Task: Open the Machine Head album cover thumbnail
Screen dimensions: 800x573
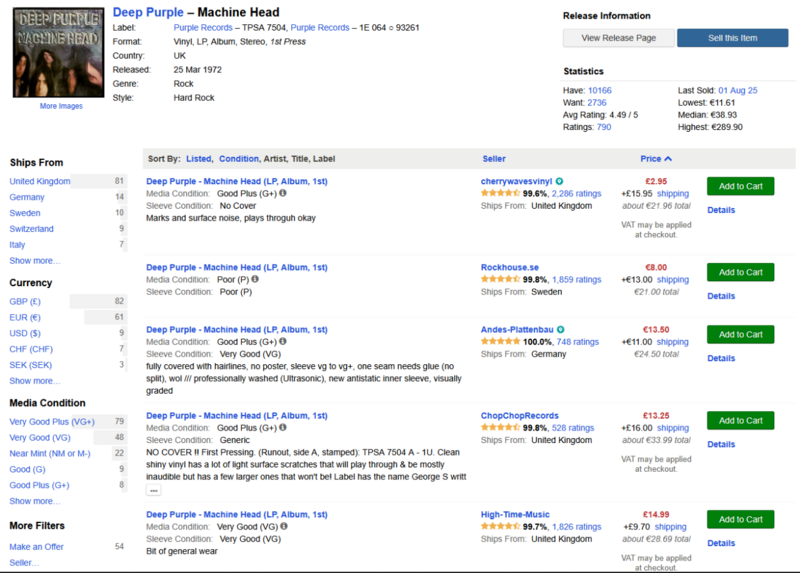Action: click(61, 51)
